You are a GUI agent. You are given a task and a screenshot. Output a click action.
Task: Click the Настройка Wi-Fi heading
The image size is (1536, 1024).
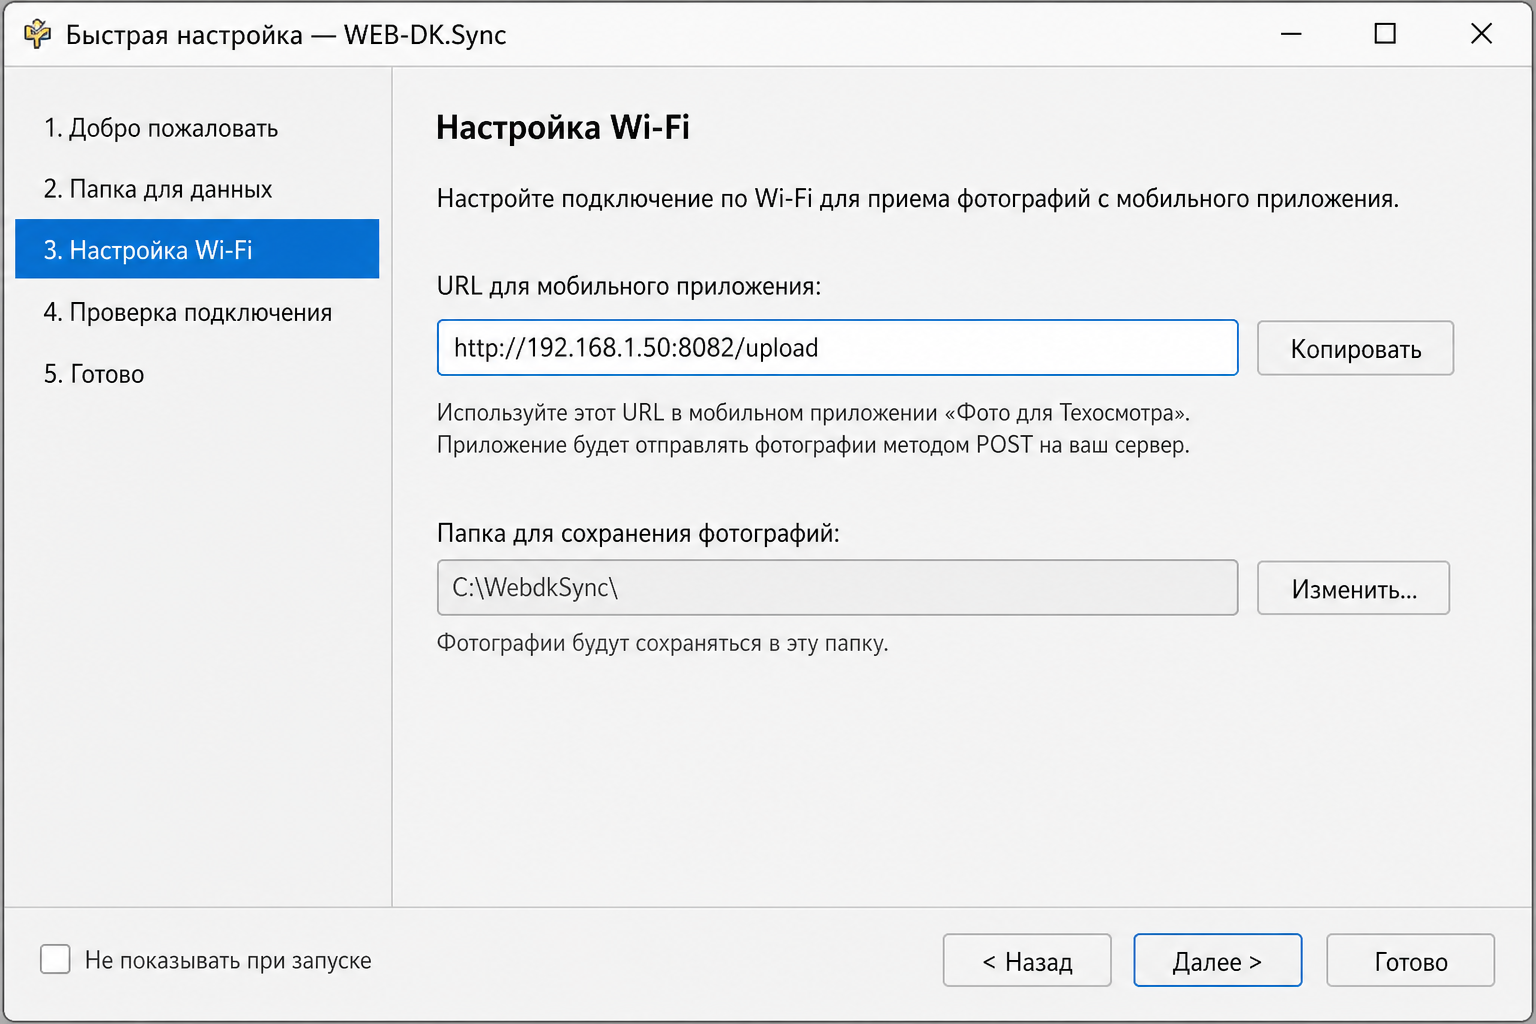[x=563, y=128]
